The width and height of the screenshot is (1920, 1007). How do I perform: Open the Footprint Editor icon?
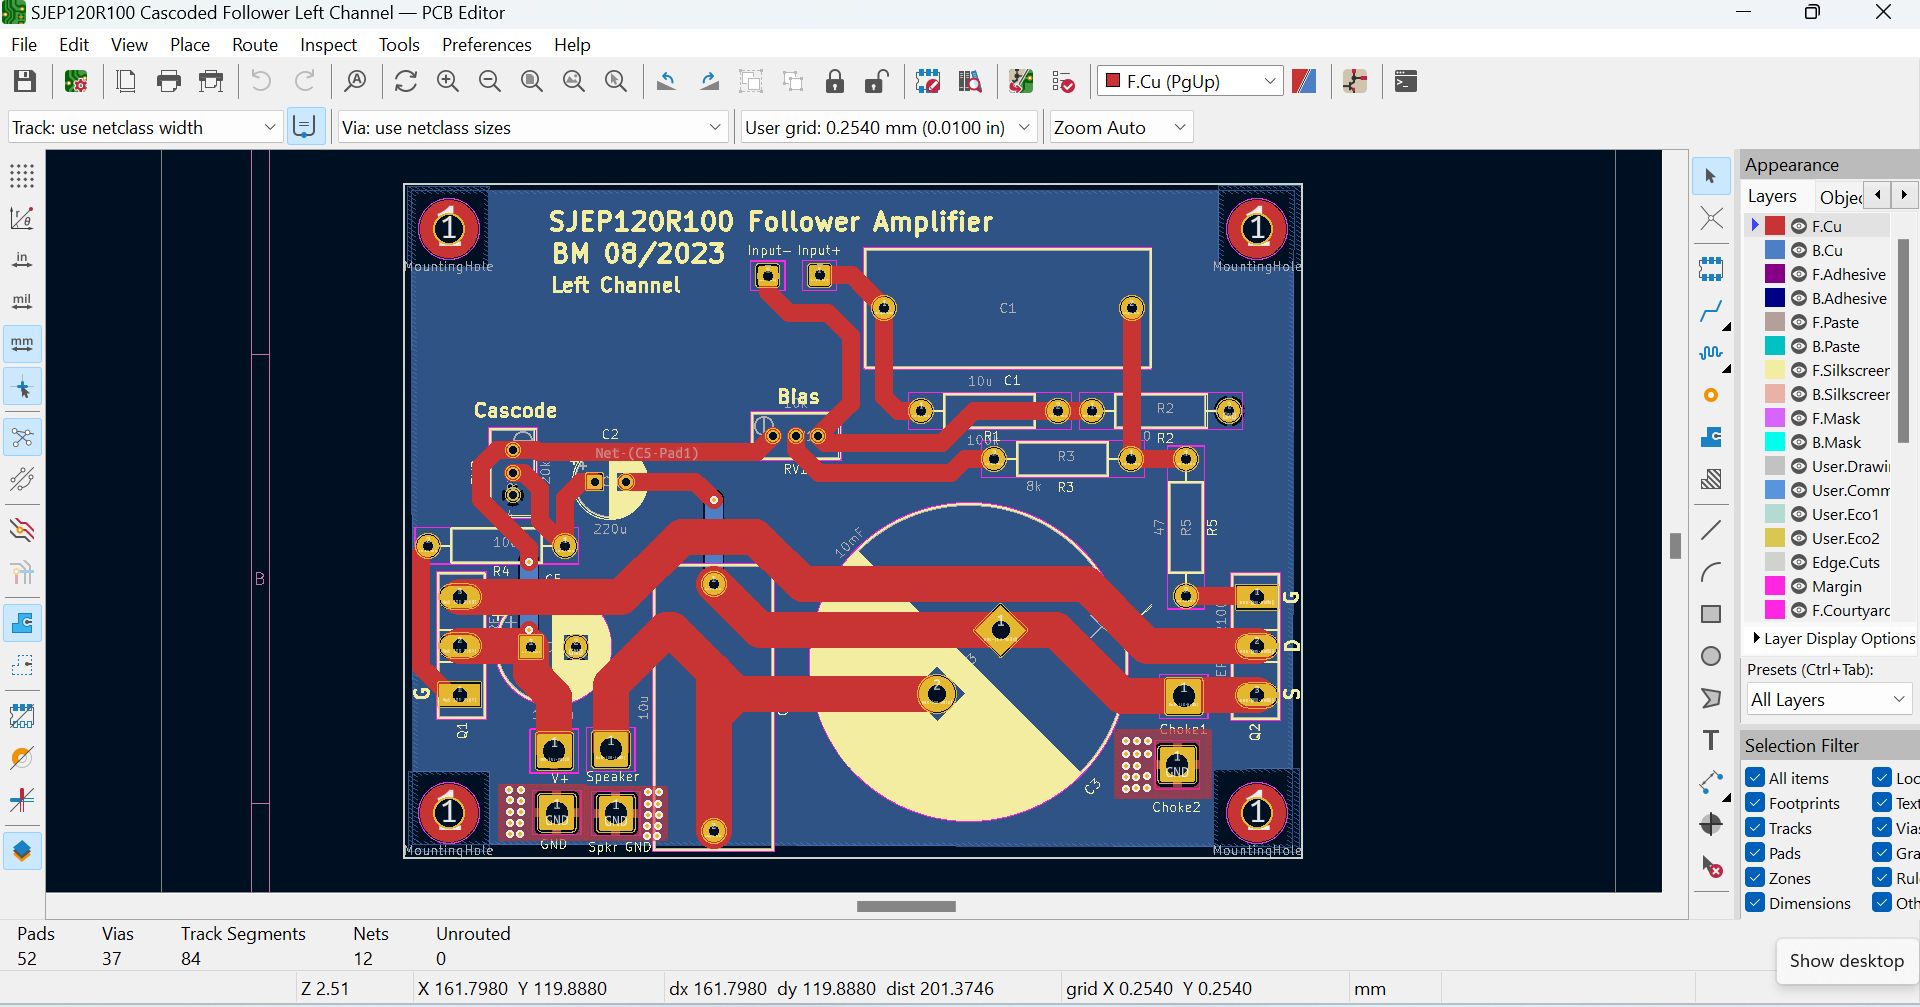click(927, 82)
